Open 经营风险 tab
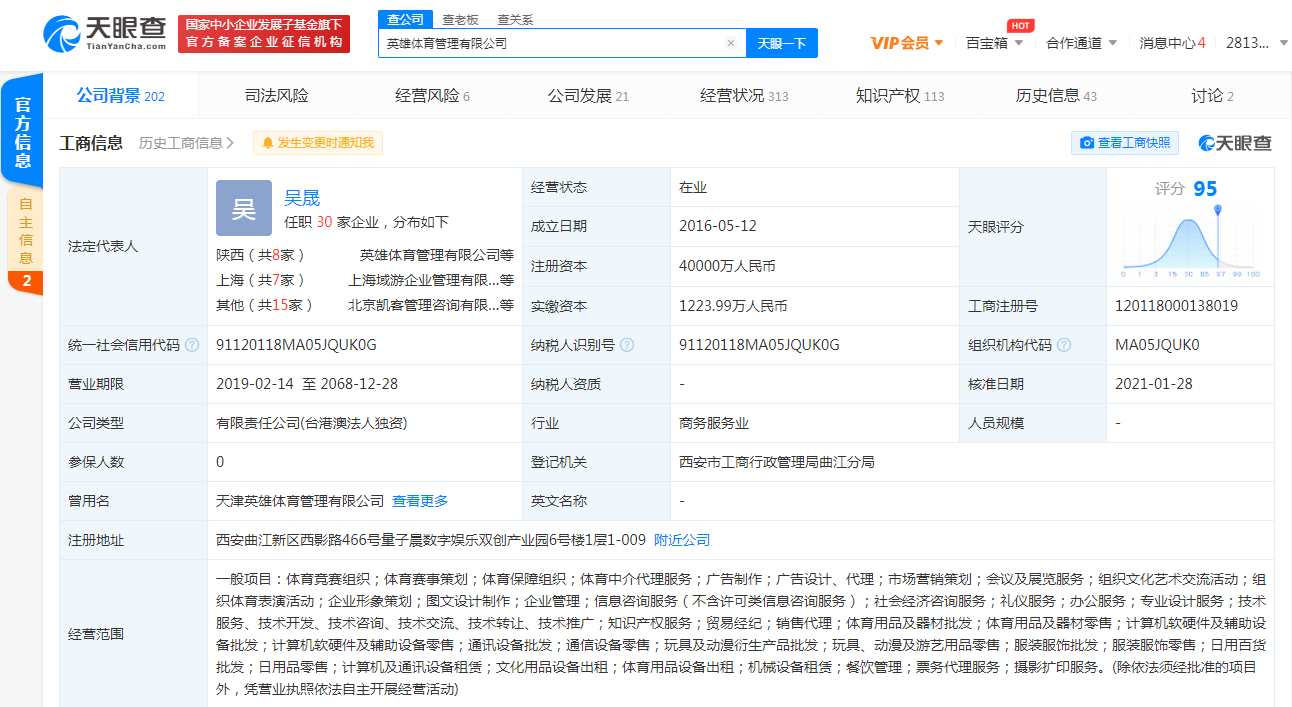 pyautogui.click(x=432, y=95)
